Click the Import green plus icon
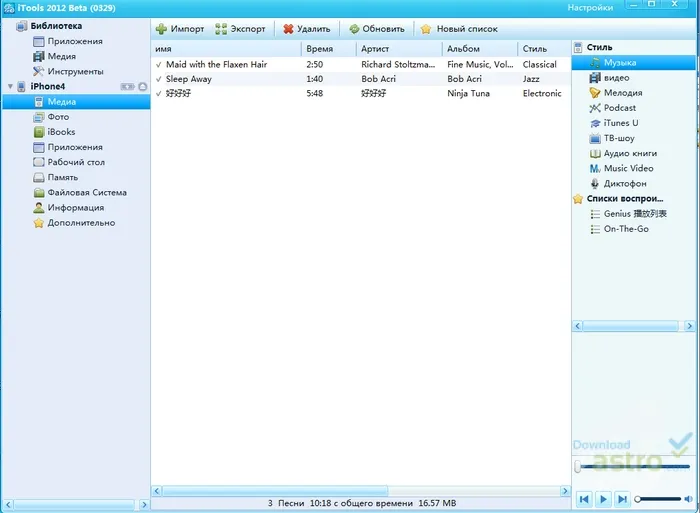700x513 pixels. click(161, 29)
